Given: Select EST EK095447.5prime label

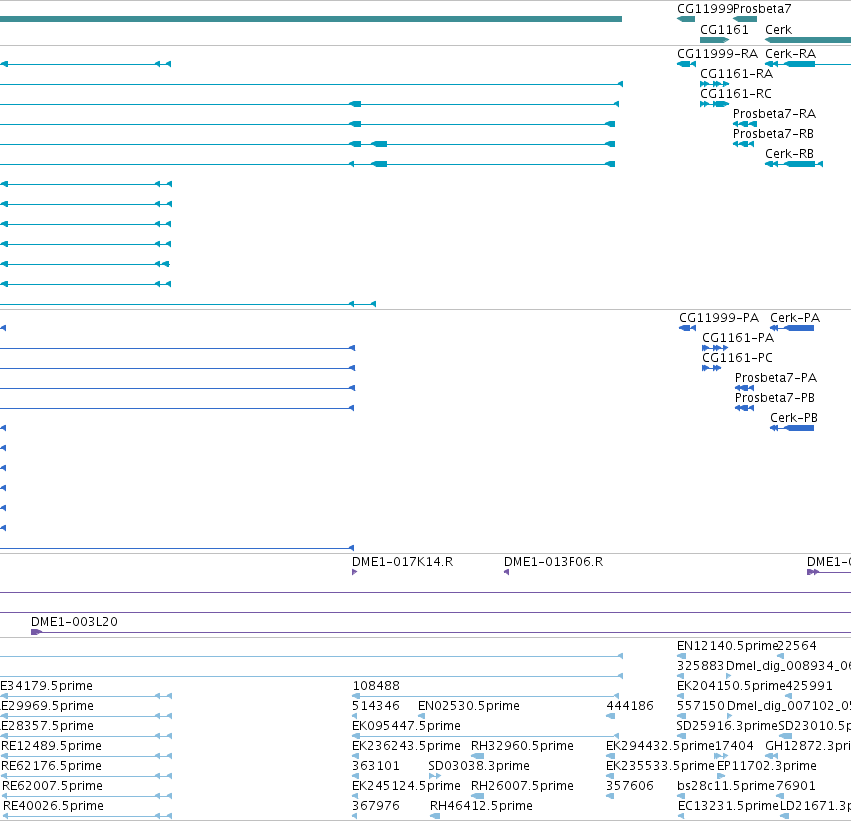Looking at the screenshot, I should click(x=407, y=726).
